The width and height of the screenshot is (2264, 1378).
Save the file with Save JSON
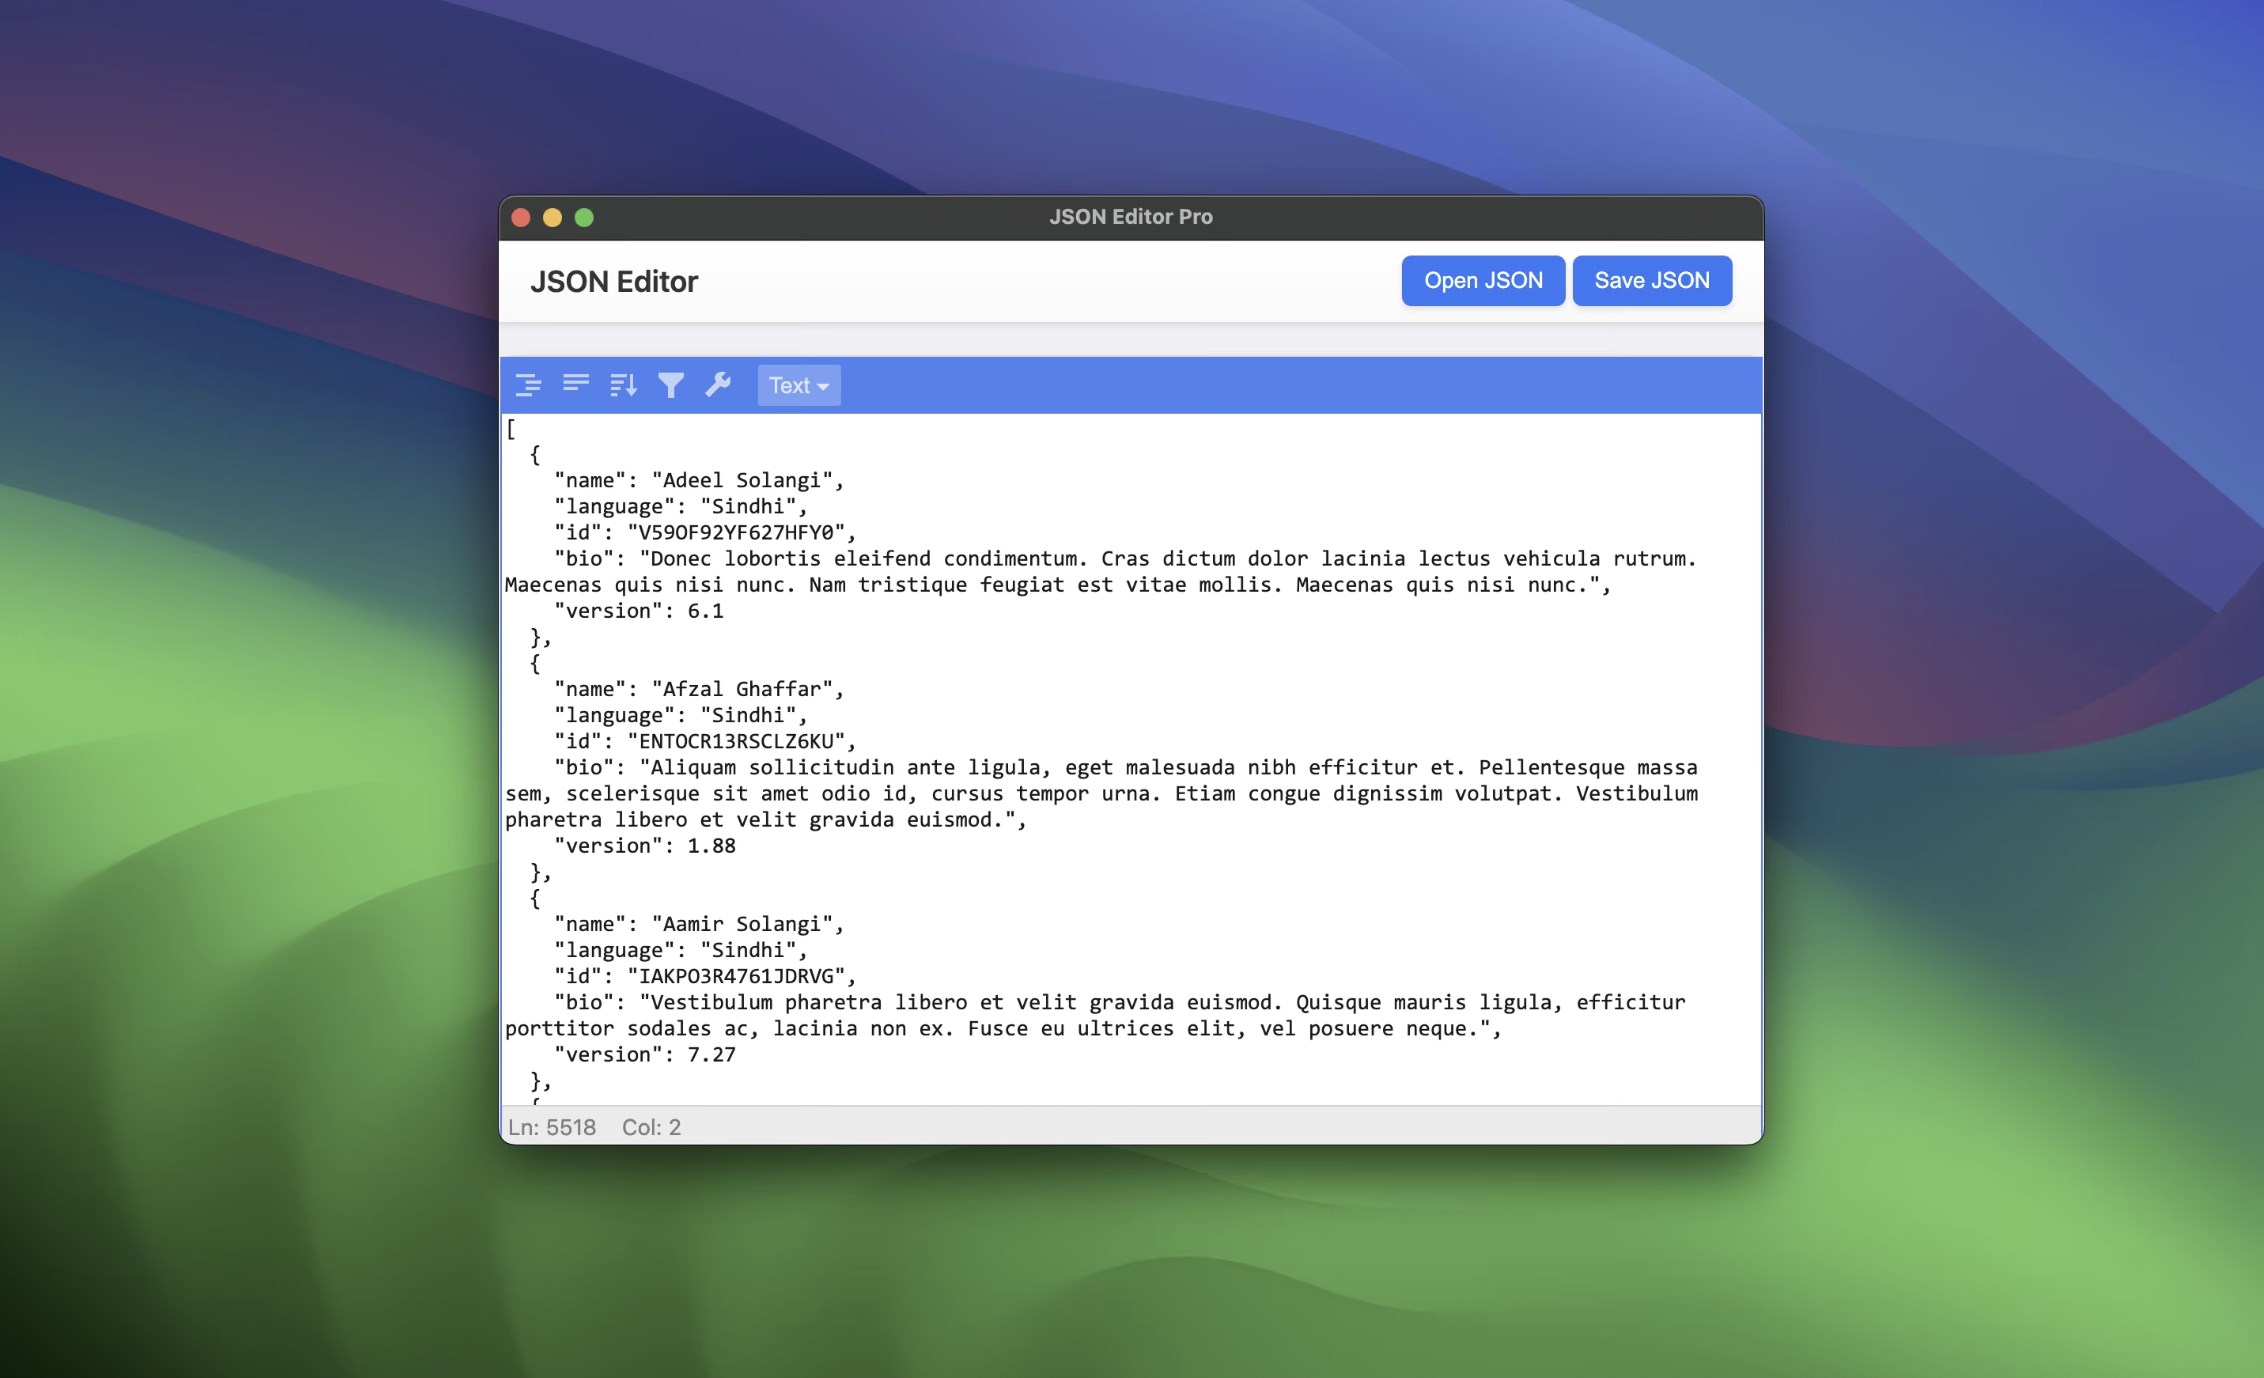coord(1652,281)
